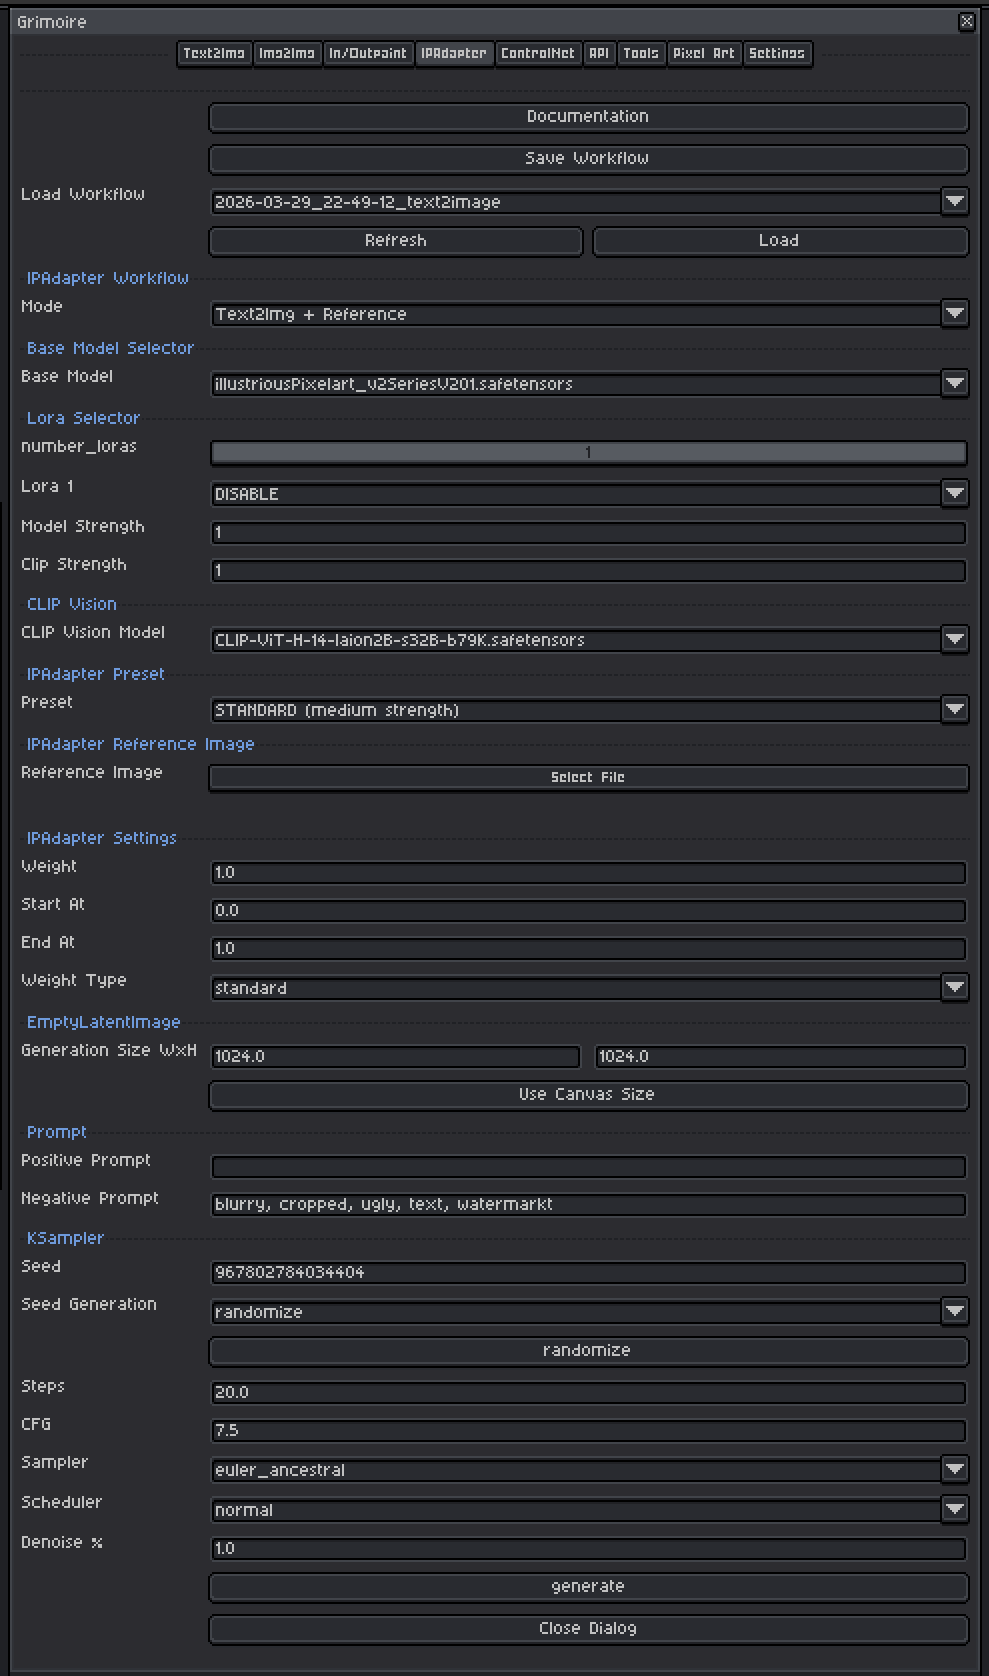
Task: Open the Tools tab
Action: click(x=641, y=53)
